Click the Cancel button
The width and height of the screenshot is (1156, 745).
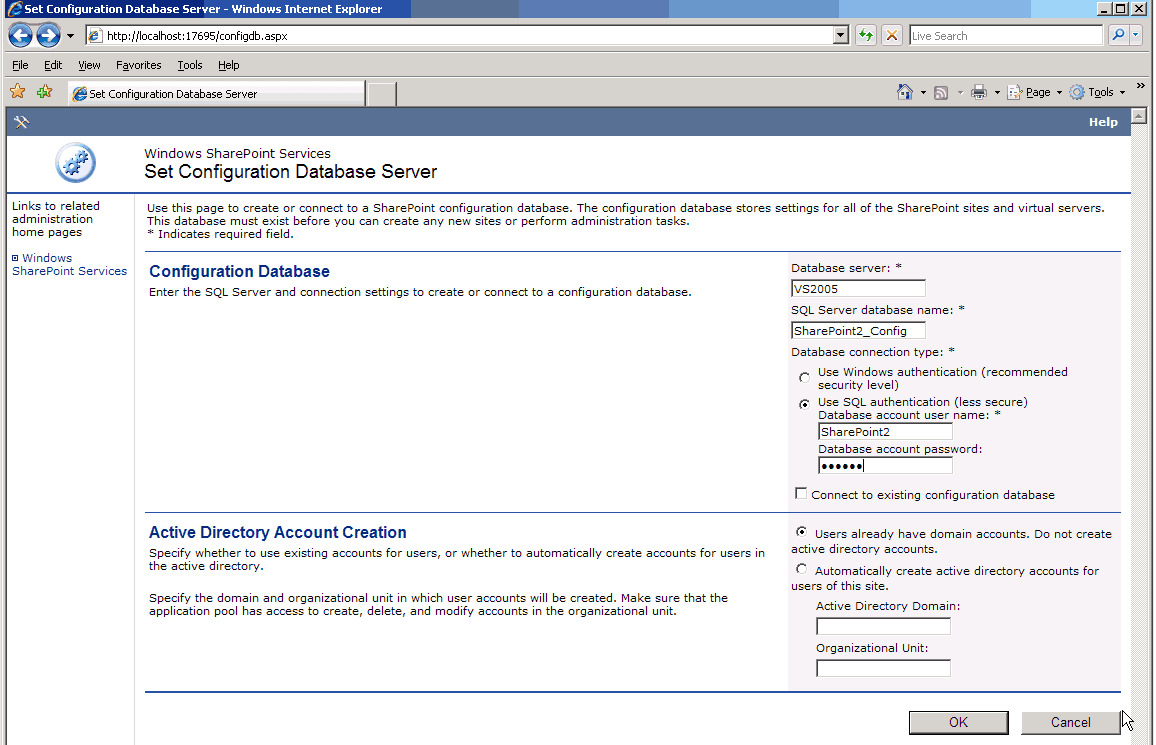click(x=1070, y=722)
